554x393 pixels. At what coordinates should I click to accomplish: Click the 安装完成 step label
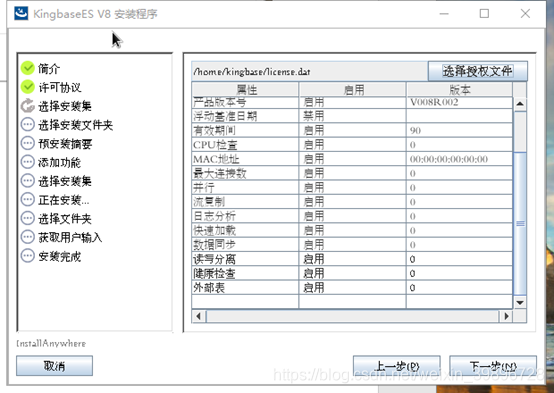[x=59, y=256]
